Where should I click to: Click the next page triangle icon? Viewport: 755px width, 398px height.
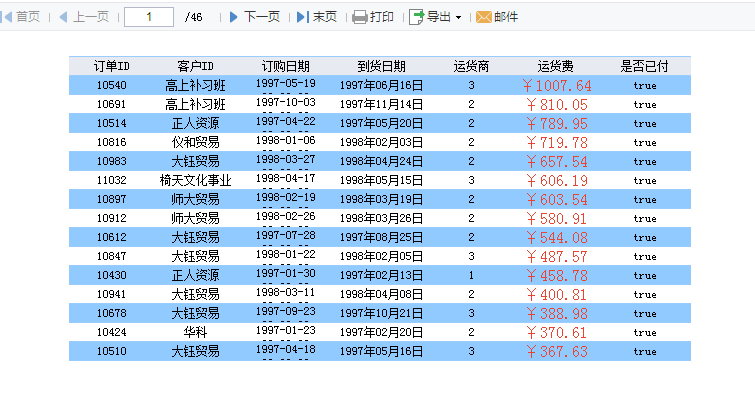click(x=234, y=17)
